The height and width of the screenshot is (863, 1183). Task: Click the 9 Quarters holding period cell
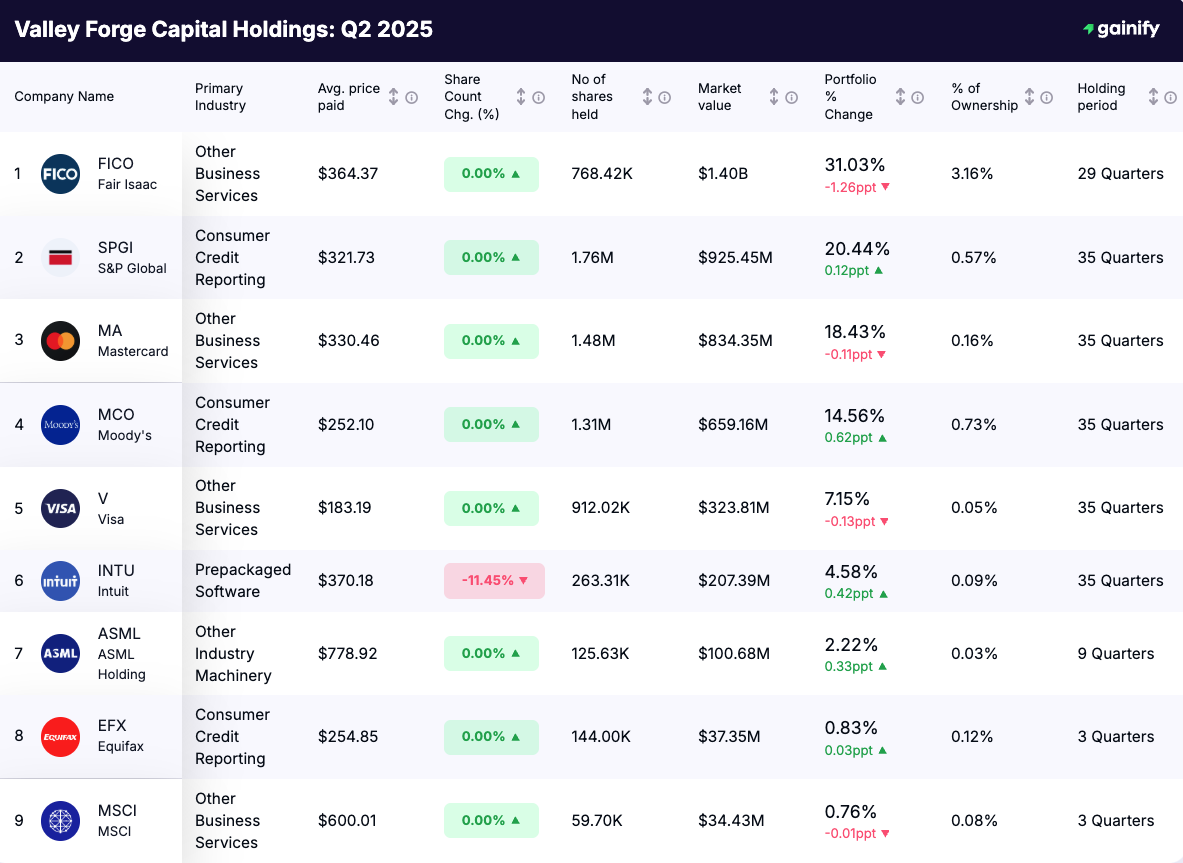pos(1116,653)
